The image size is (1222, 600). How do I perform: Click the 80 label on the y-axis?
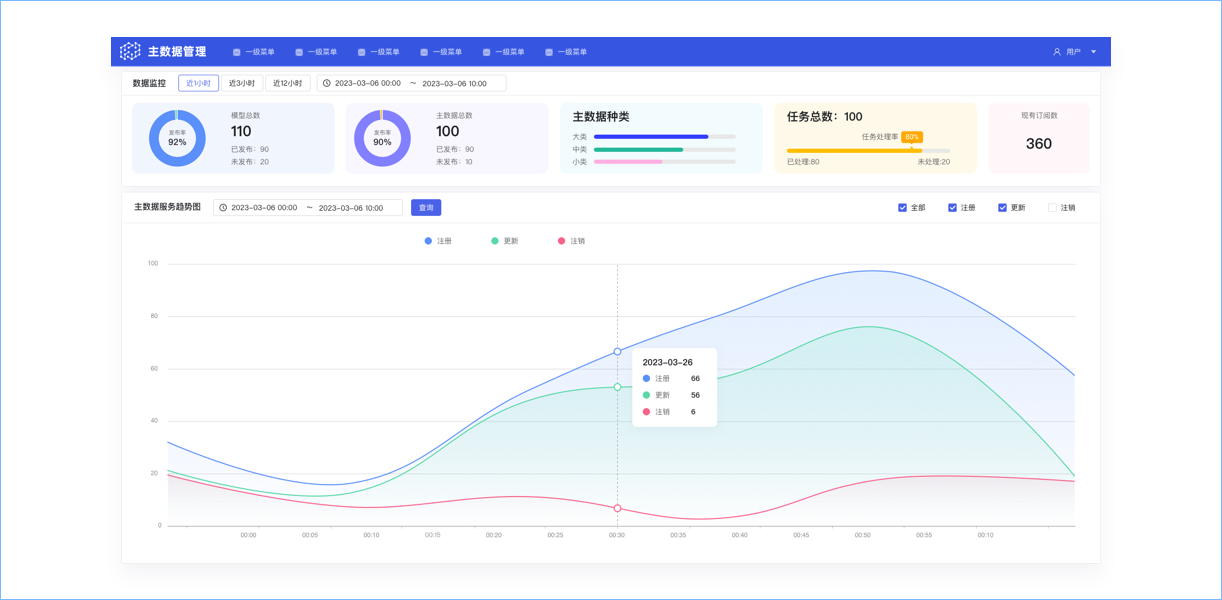click(154, 316)
